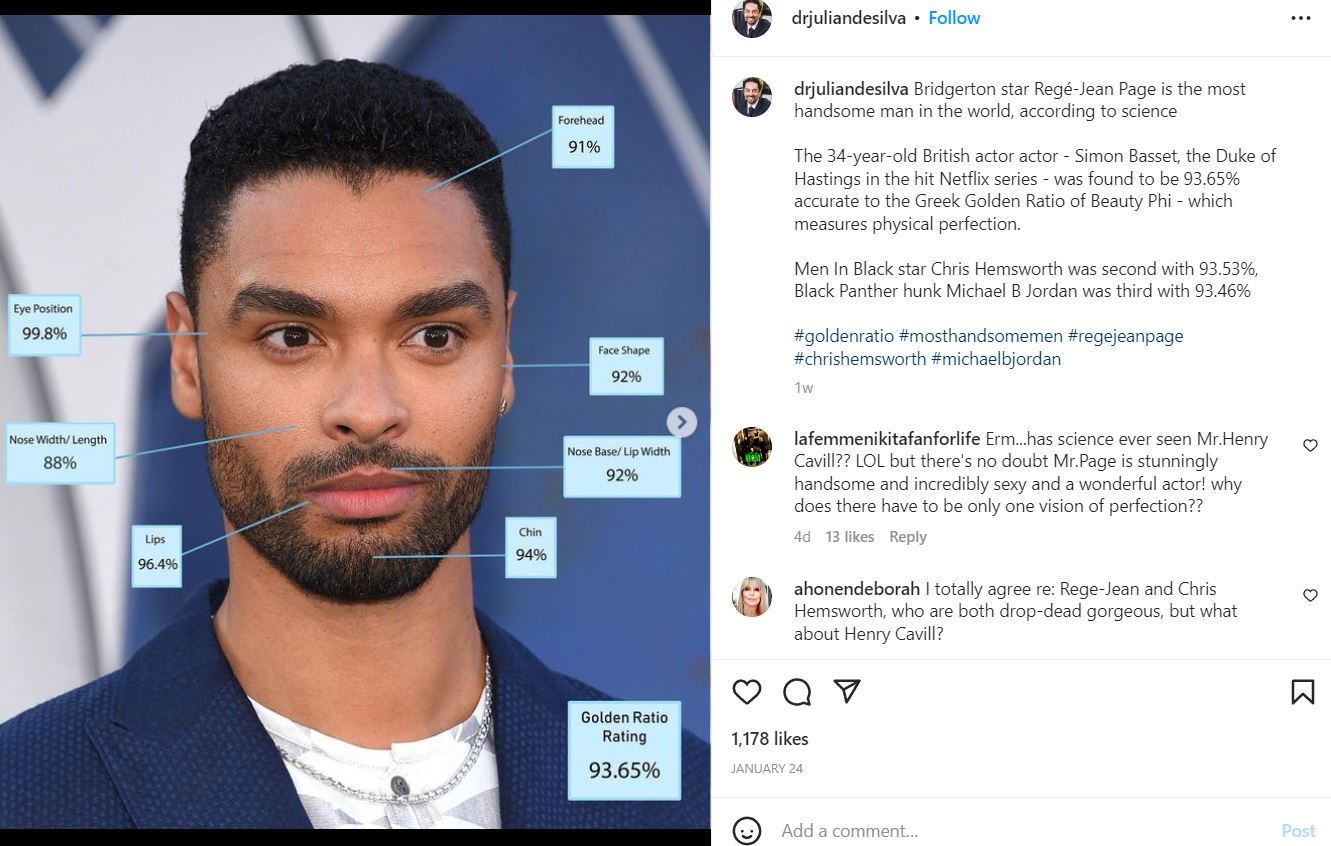View 13 likes on first comment
This screenshot has width=1331, height=846.
(850, 537)
